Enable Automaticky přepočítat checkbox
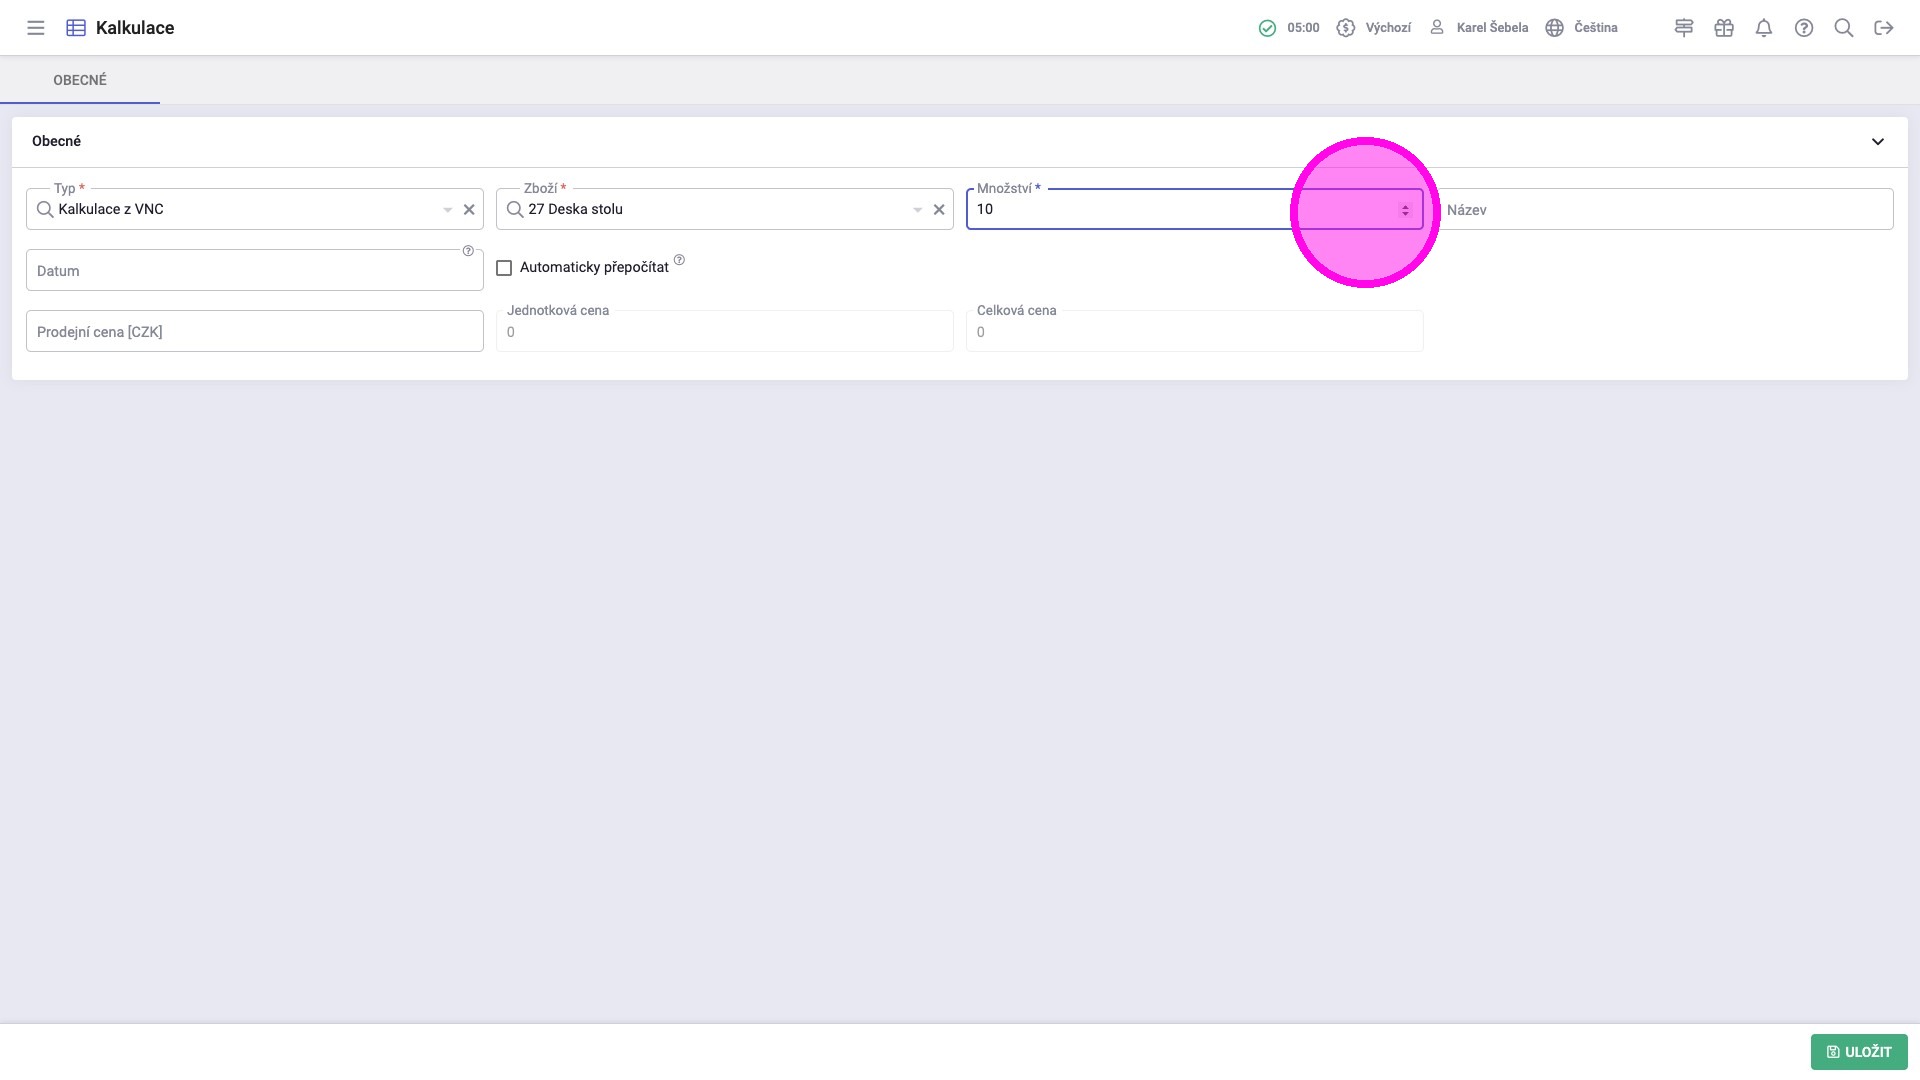The width and height of the screenshot is (1920, 1080). [x=504, y=268]
